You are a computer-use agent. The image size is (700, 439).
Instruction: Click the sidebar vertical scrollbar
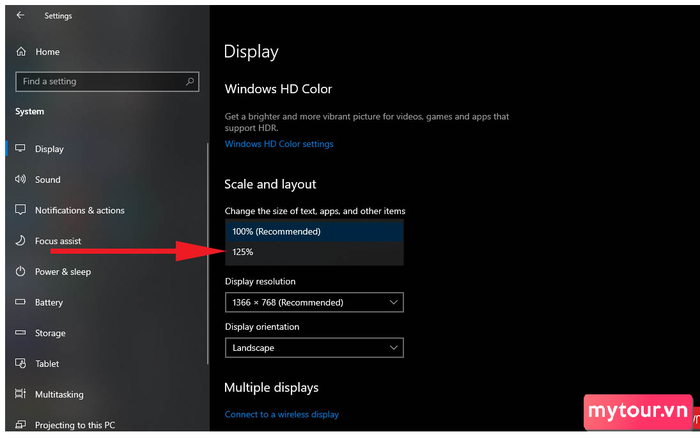click(208, 253)
